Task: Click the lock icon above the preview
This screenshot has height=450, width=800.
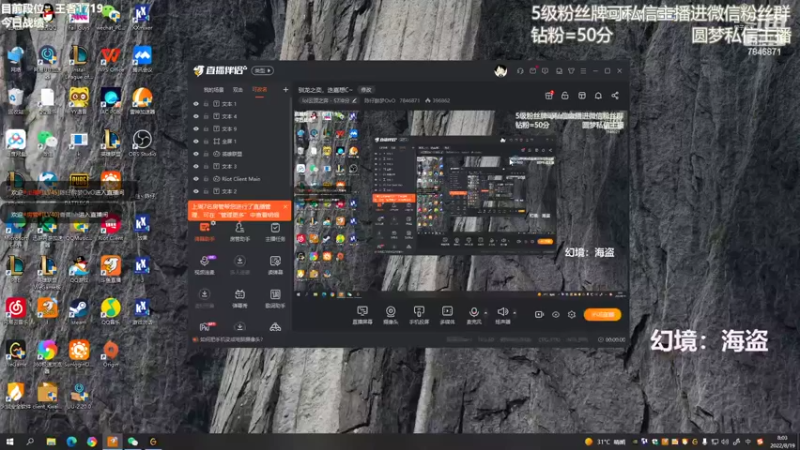Action: tap(565, 95)
